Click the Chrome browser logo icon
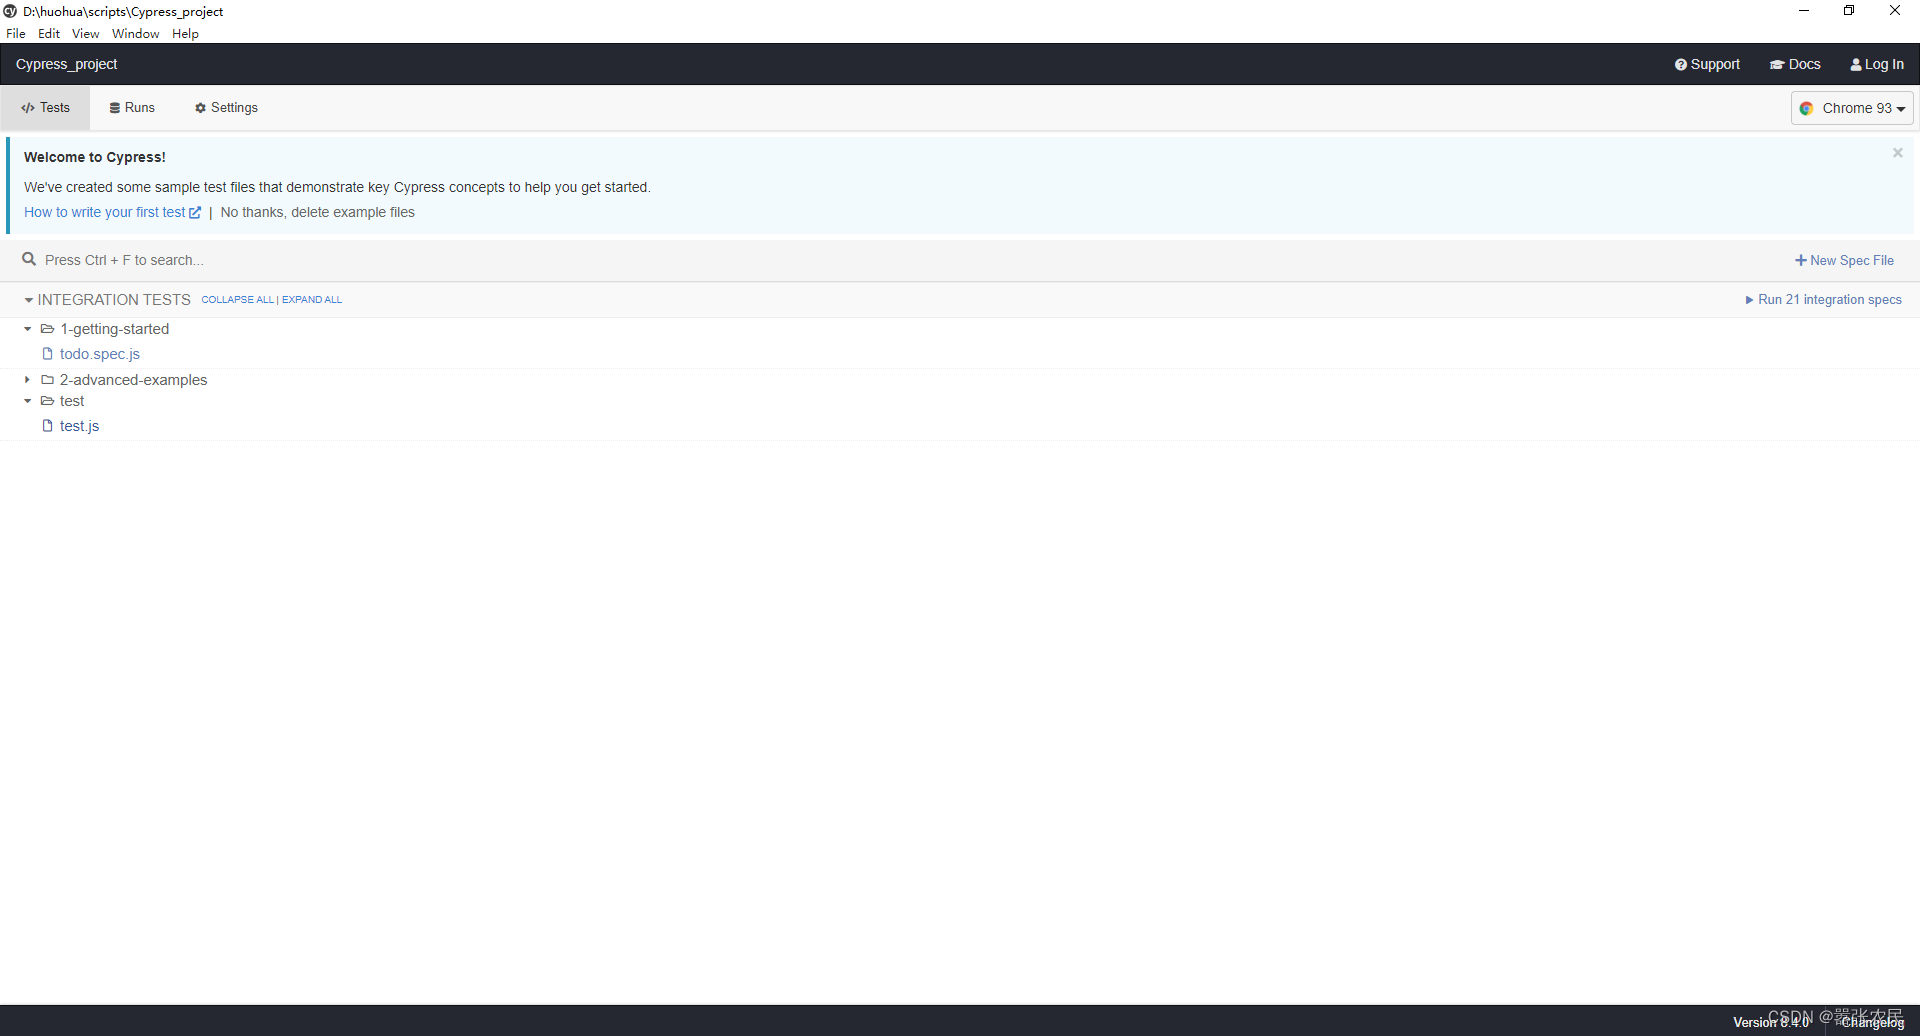Image resolution: width=1920 pixels, height=1036 pixels. tap(1807, 108)
